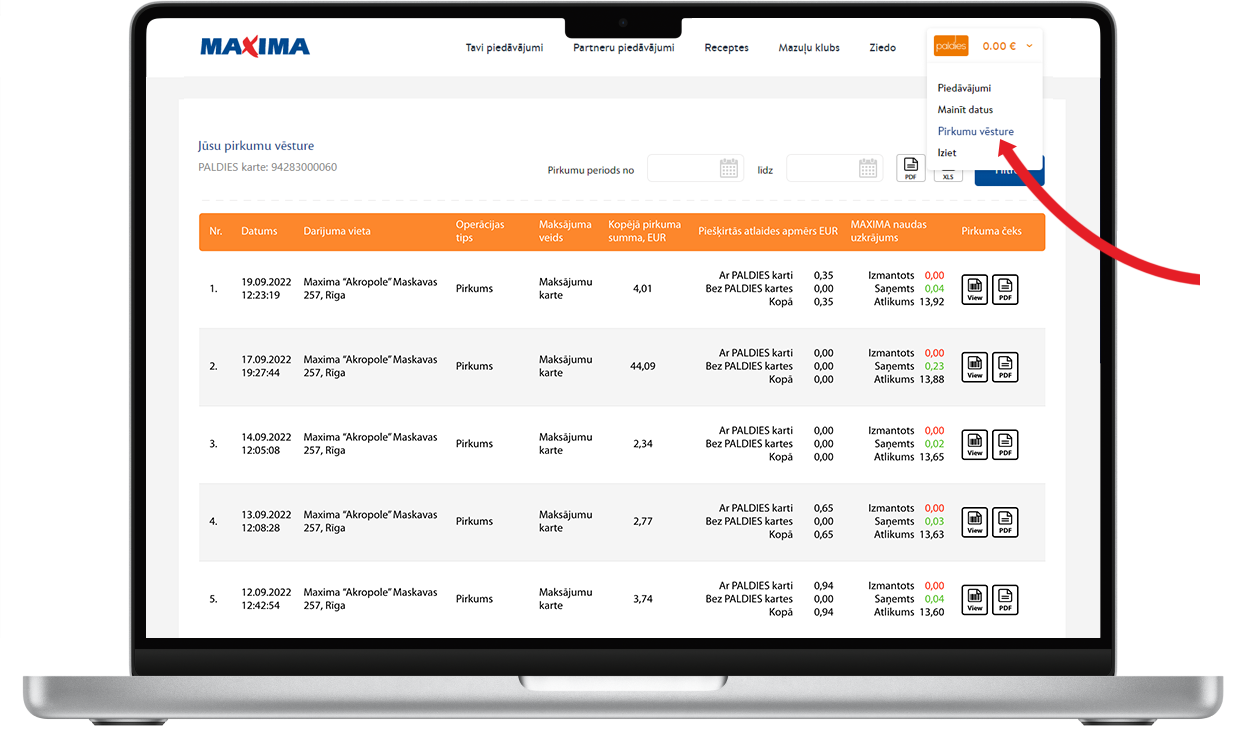1246x733 pixels.
Task: Select the 44,09 purchase amount
Action: click(643, 366)
